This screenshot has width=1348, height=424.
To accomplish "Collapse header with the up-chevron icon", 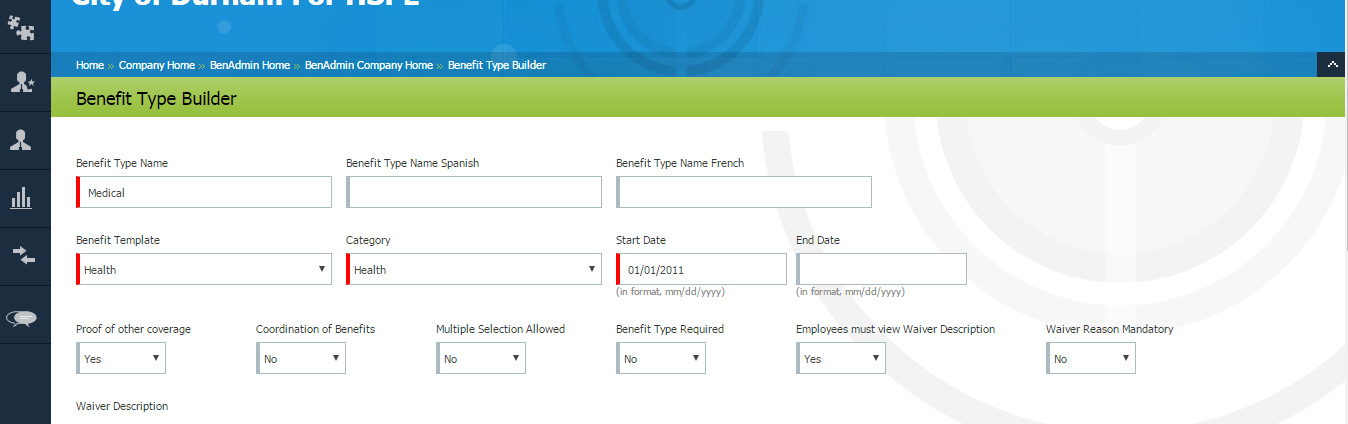I will [1332, 65].
